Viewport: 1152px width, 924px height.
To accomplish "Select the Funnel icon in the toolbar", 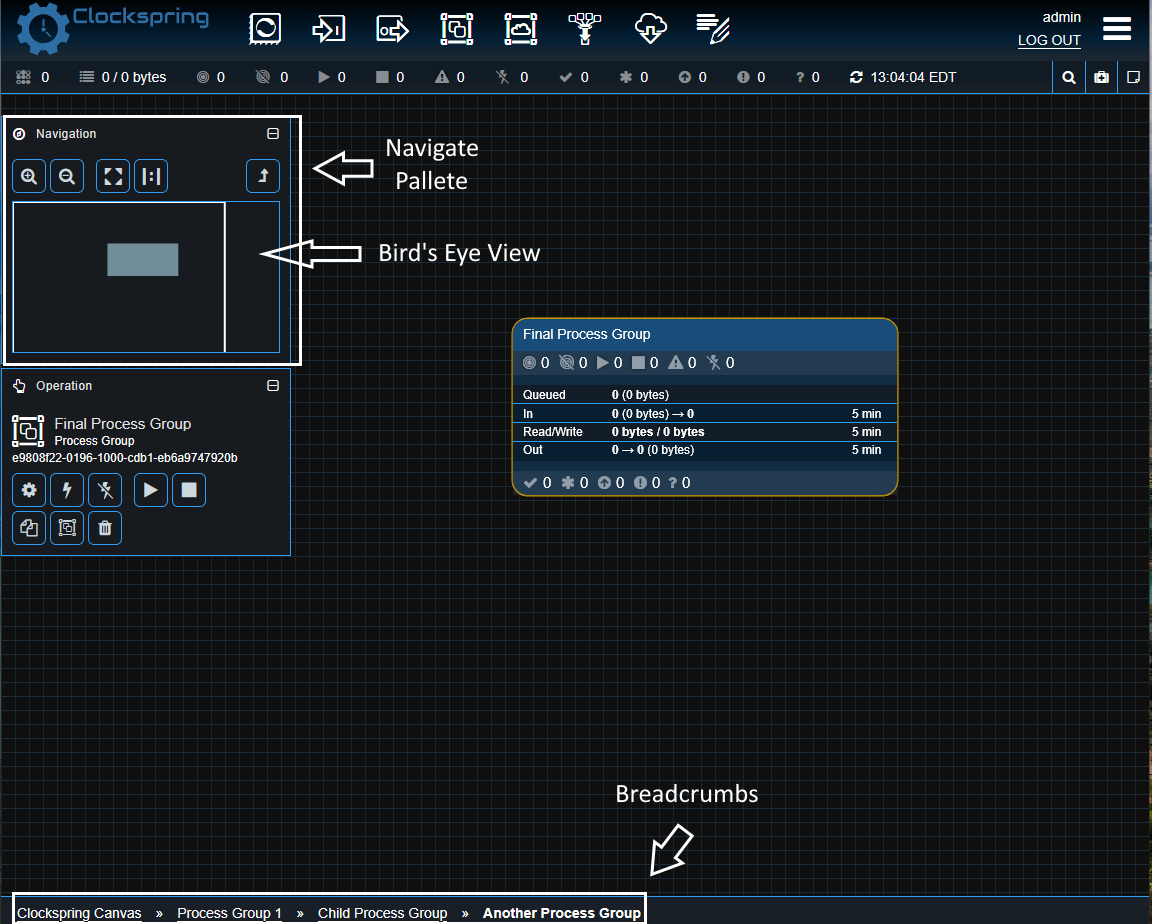I will (584, 29).
